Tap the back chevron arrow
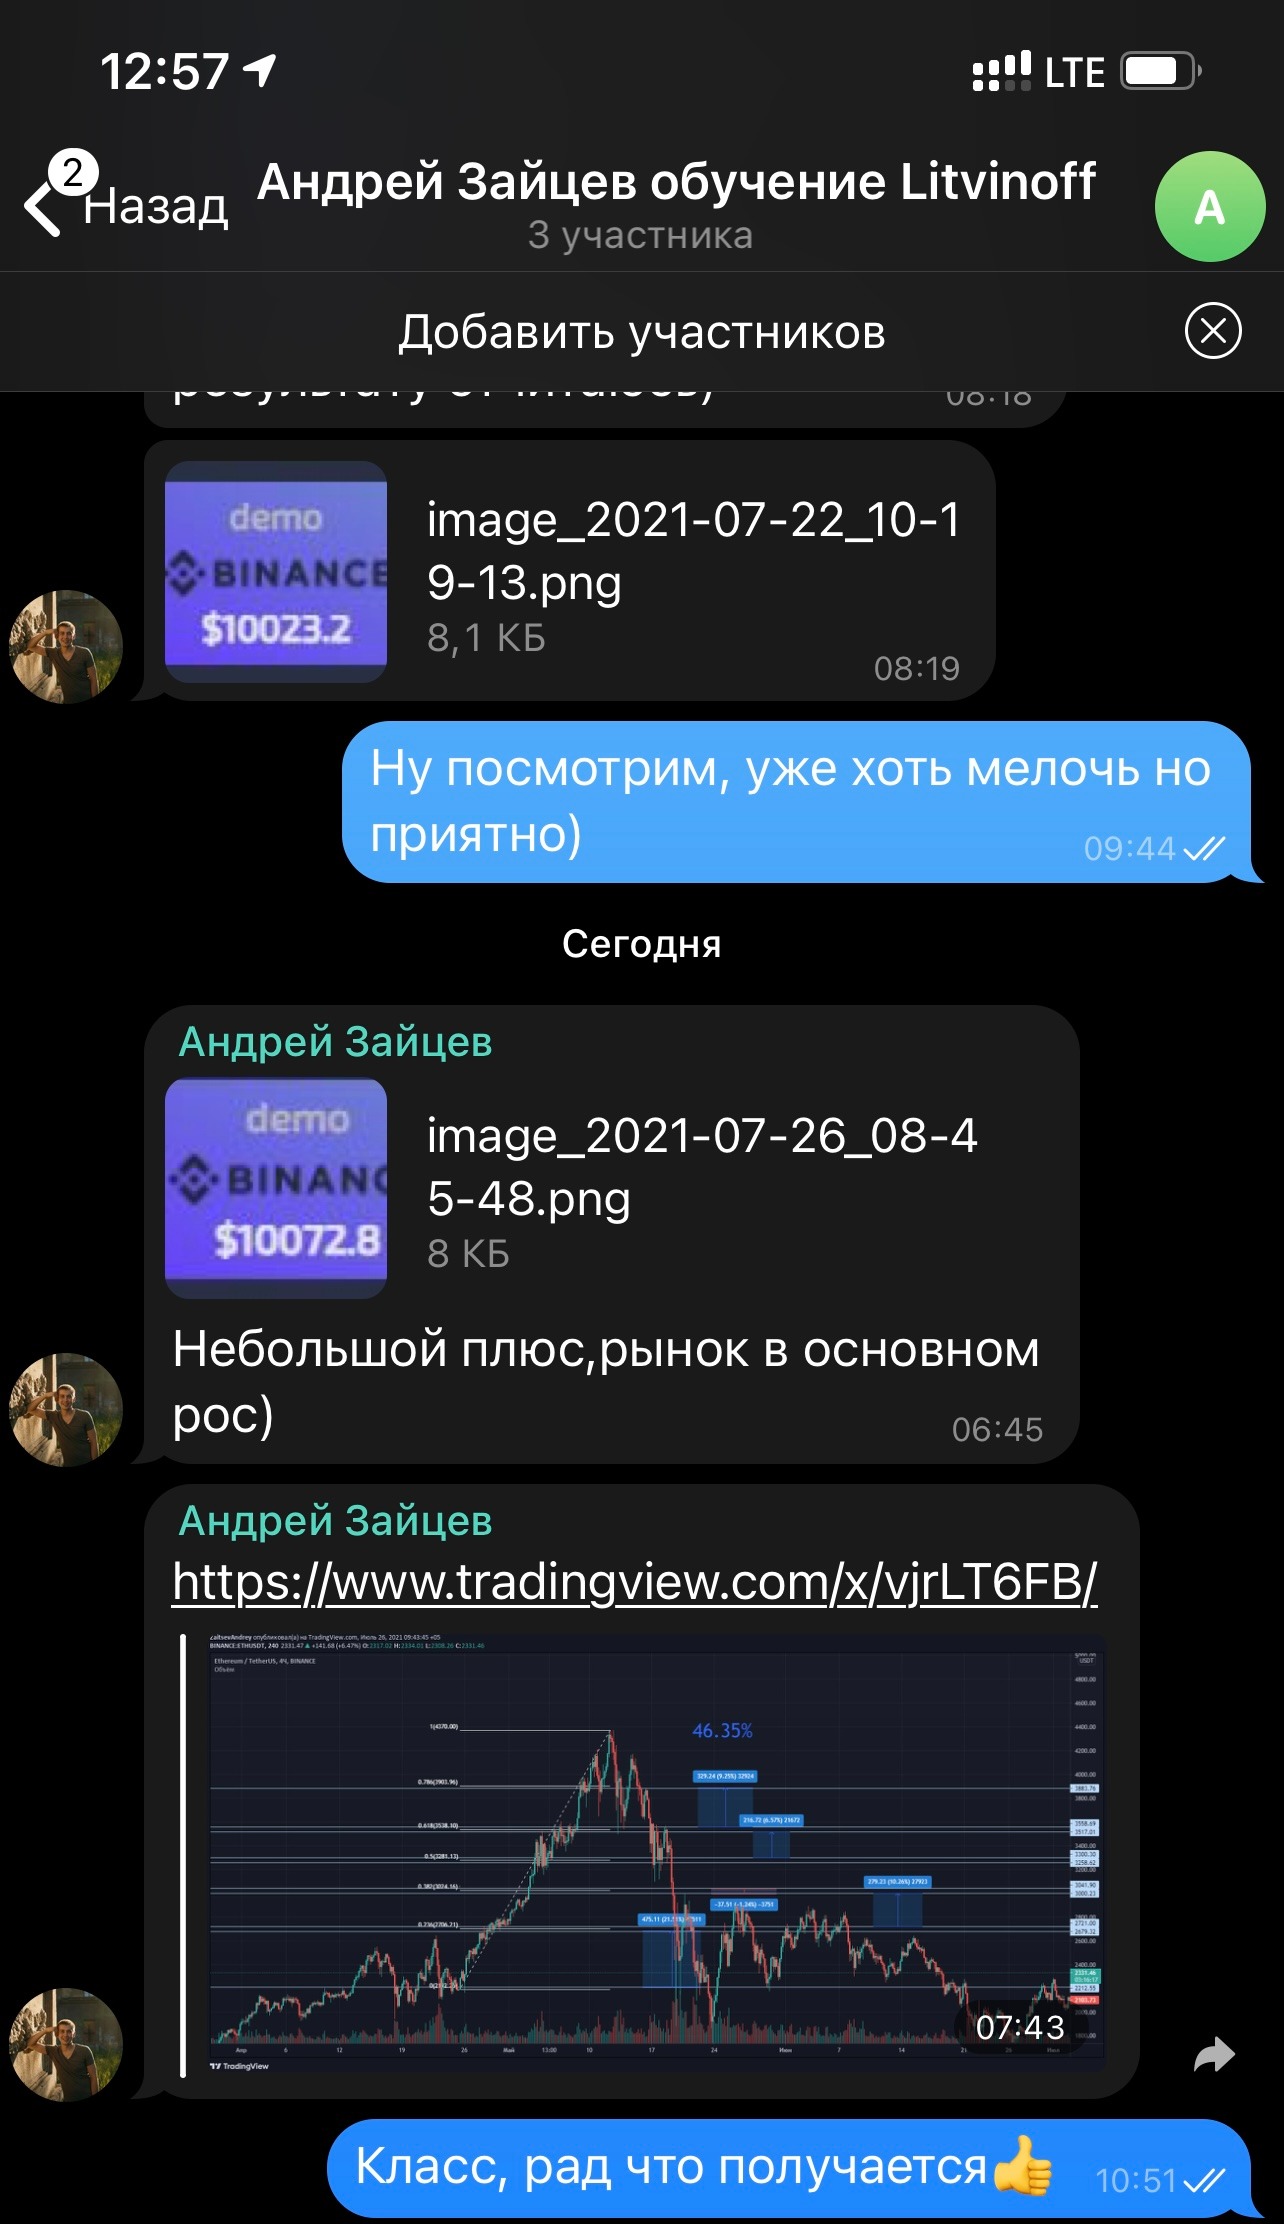The height and width of the screenshot is (2224, 1284). point(42,209)
